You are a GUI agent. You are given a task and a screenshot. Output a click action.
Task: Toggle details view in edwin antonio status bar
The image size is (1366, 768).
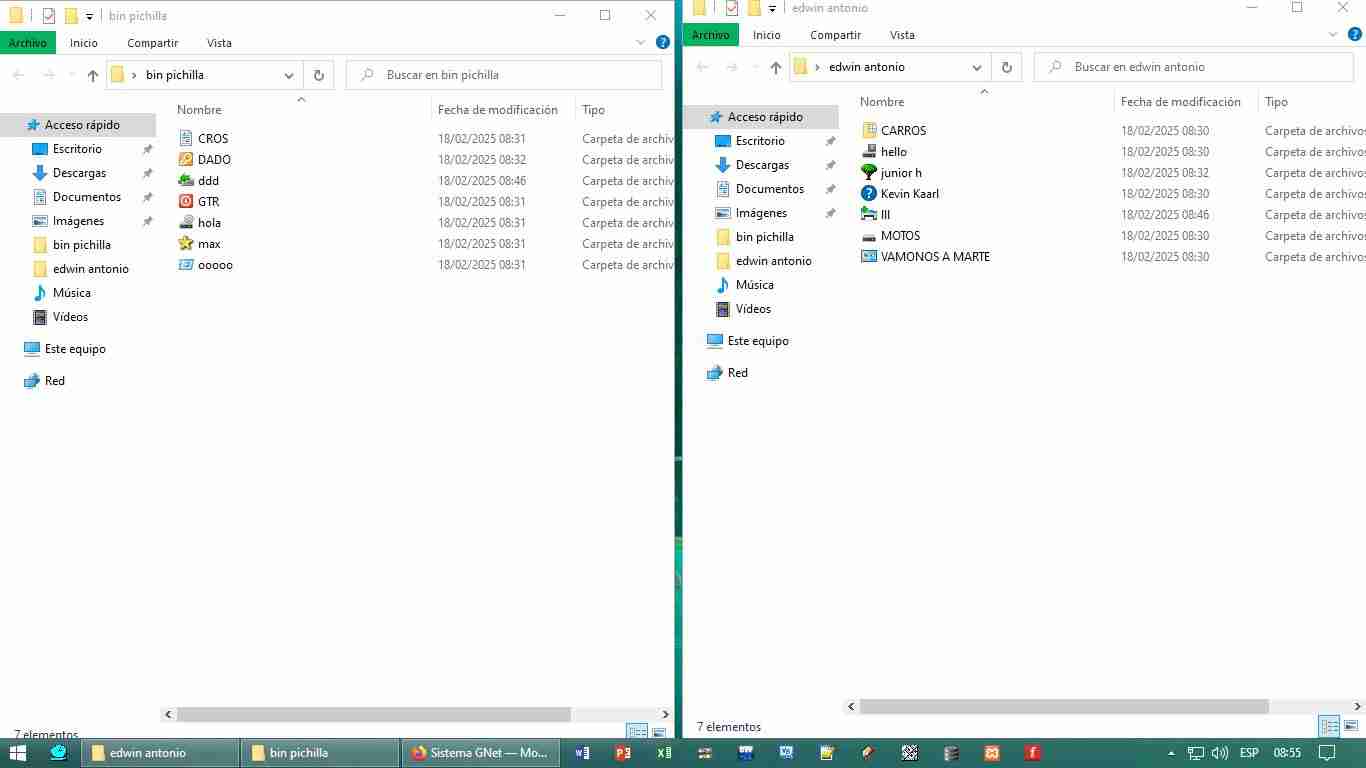1329,727
